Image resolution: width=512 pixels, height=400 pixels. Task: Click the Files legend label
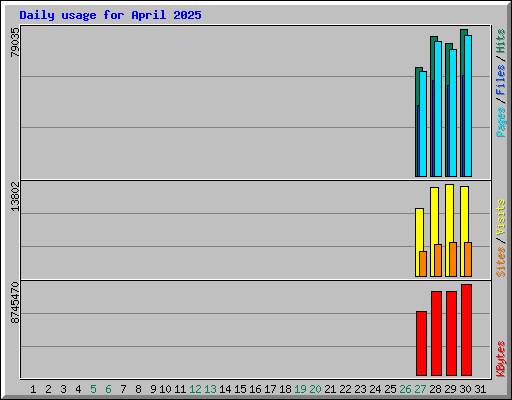pyautogui.click(x=501, y=79)
